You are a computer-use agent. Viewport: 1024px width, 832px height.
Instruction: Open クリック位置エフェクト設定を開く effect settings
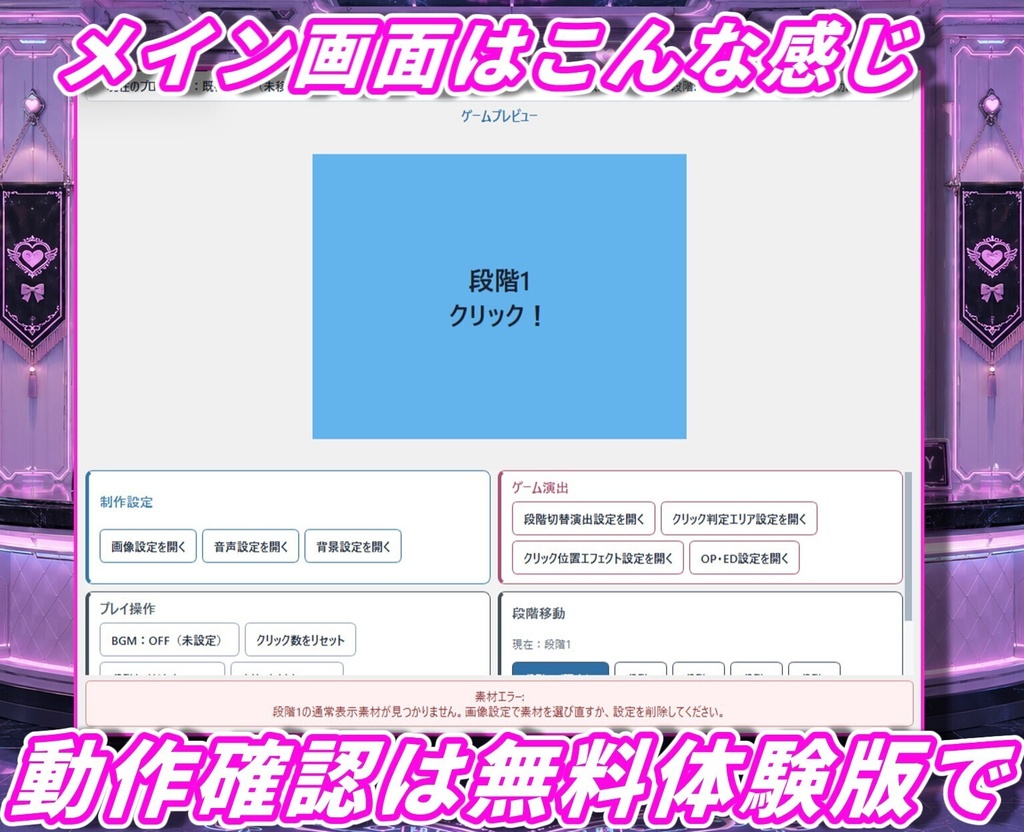pos(598,558)
